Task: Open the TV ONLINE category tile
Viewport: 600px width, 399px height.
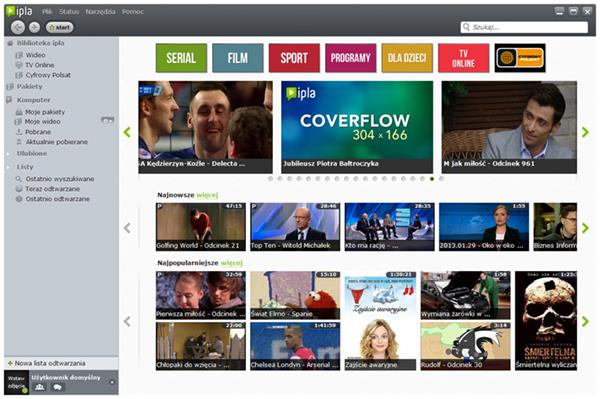Action: pyautogui.click(x=463, y=58)
